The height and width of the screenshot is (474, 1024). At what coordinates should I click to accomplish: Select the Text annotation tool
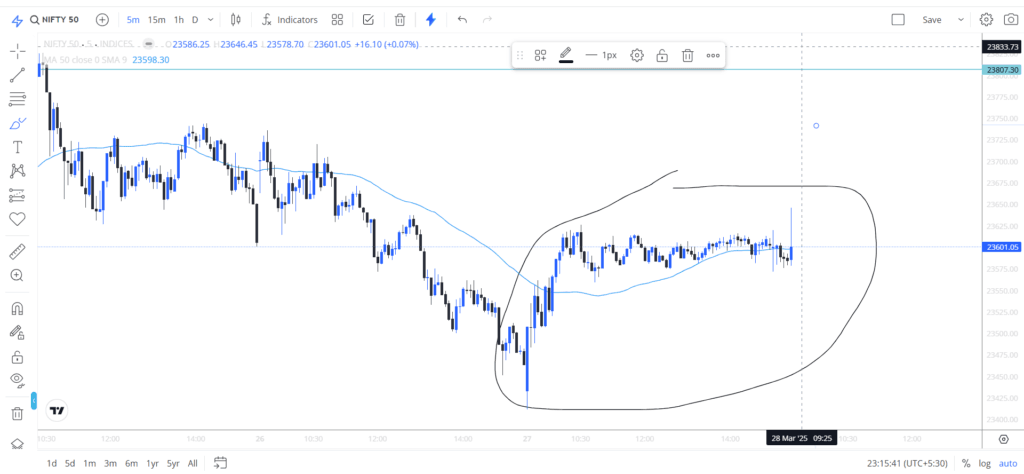(x=18, y=147)
